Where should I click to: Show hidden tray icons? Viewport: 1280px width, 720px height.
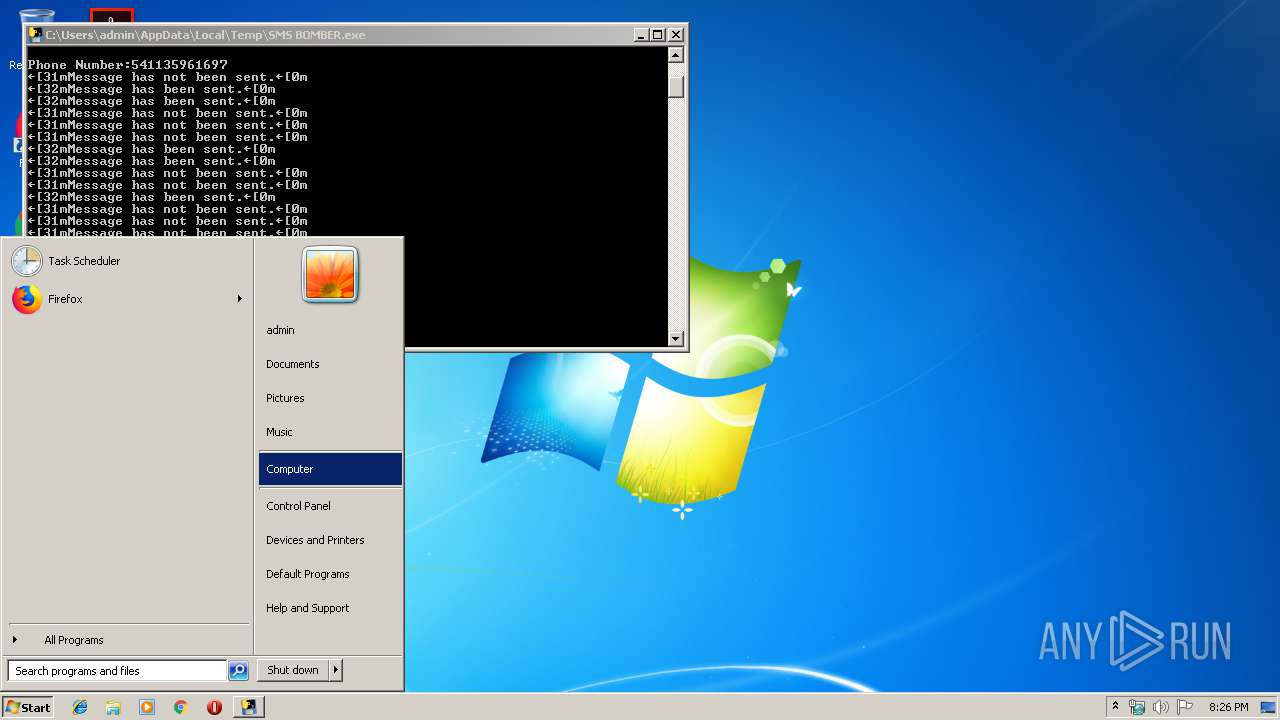pos(1115,707)
